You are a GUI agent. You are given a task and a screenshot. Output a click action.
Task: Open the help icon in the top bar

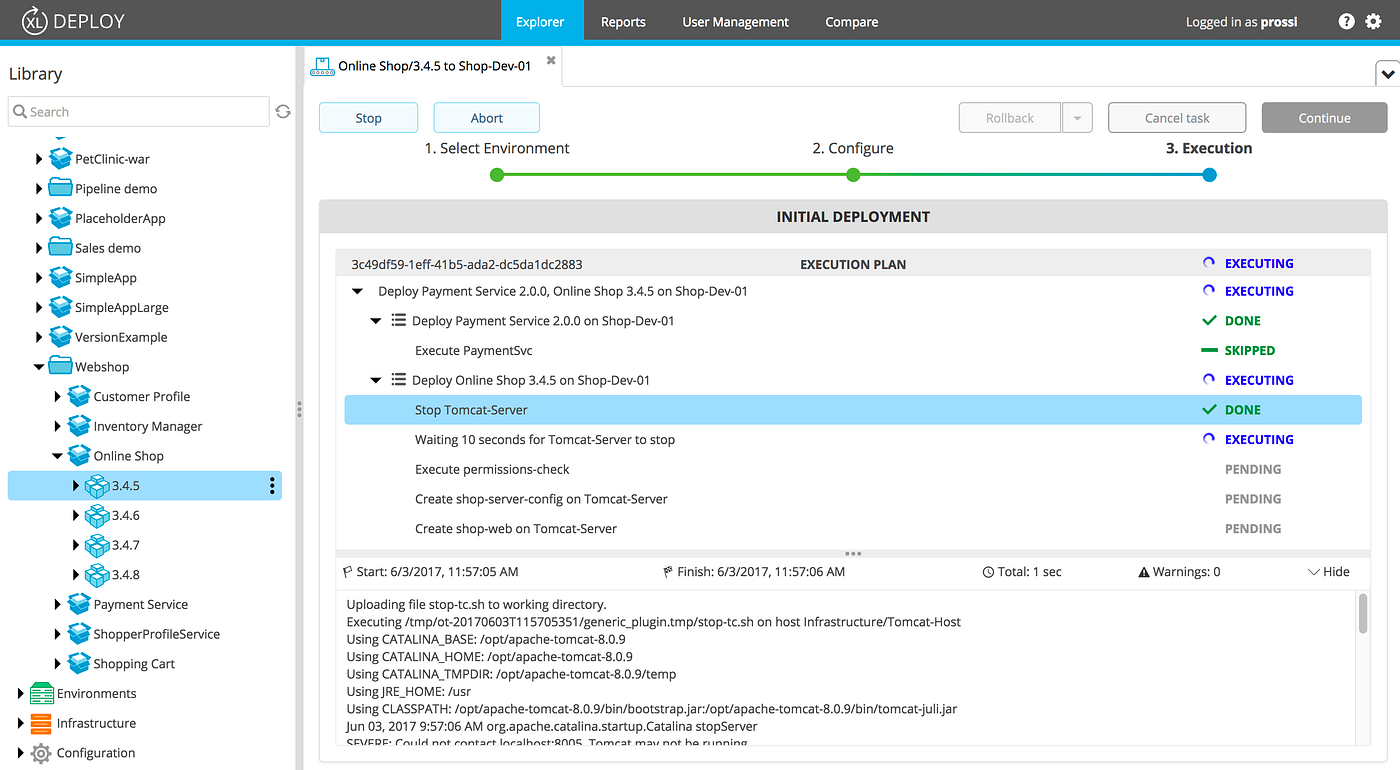1346,20
